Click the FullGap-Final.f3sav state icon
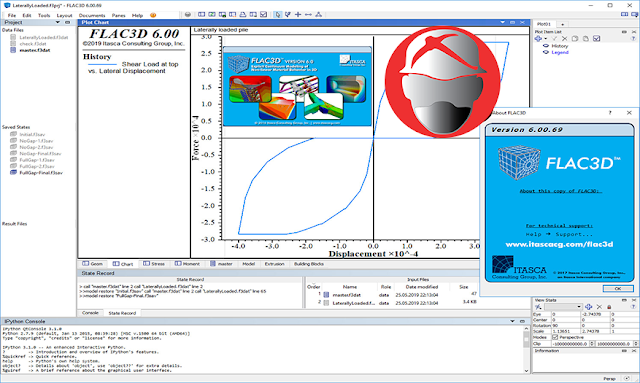This screenshot has width=640, height=383. [x=13, y=173]
